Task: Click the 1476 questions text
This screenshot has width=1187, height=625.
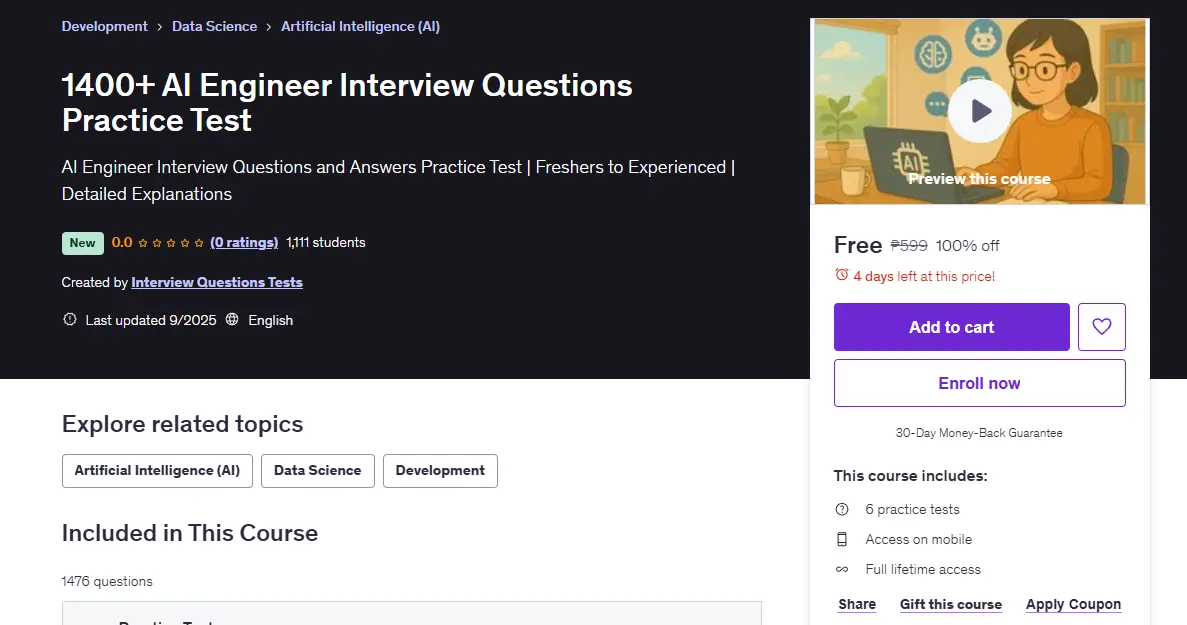Action: click(107, 581)
